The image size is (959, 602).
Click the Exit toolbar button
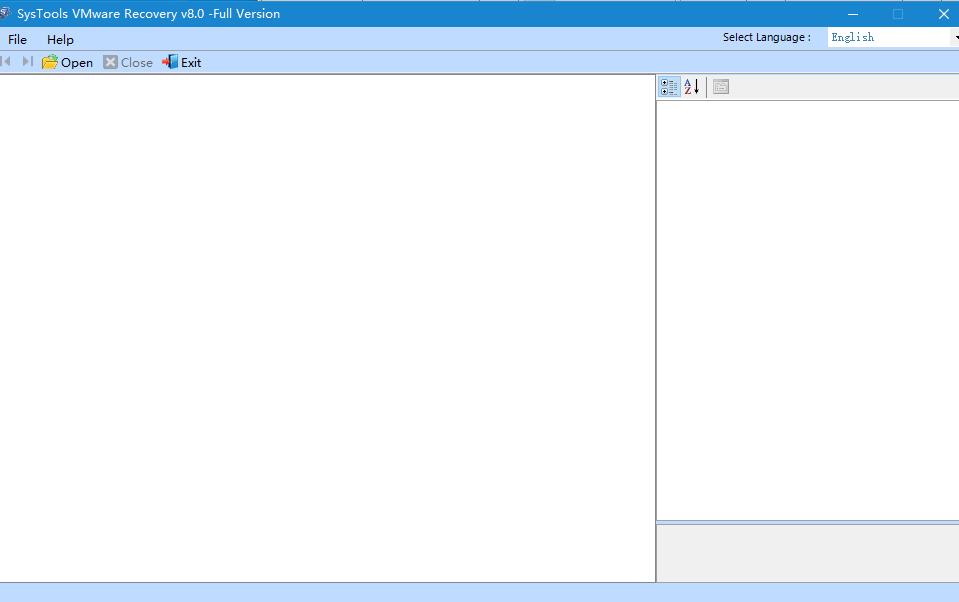tap(182, 62)
